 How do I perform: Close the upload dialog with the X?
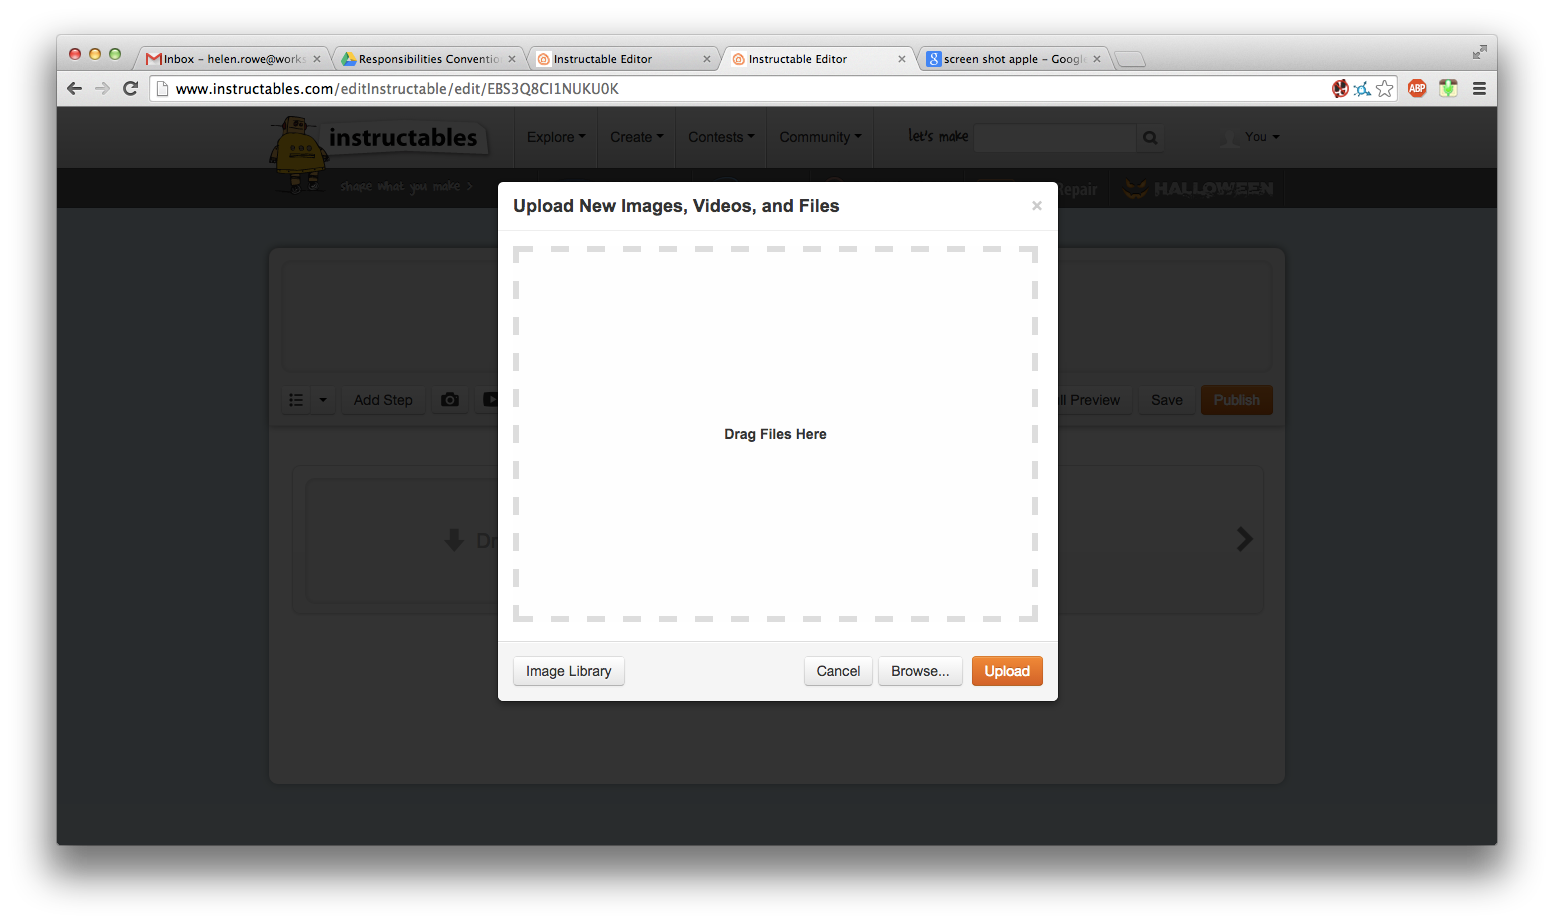pos(1036,205)
